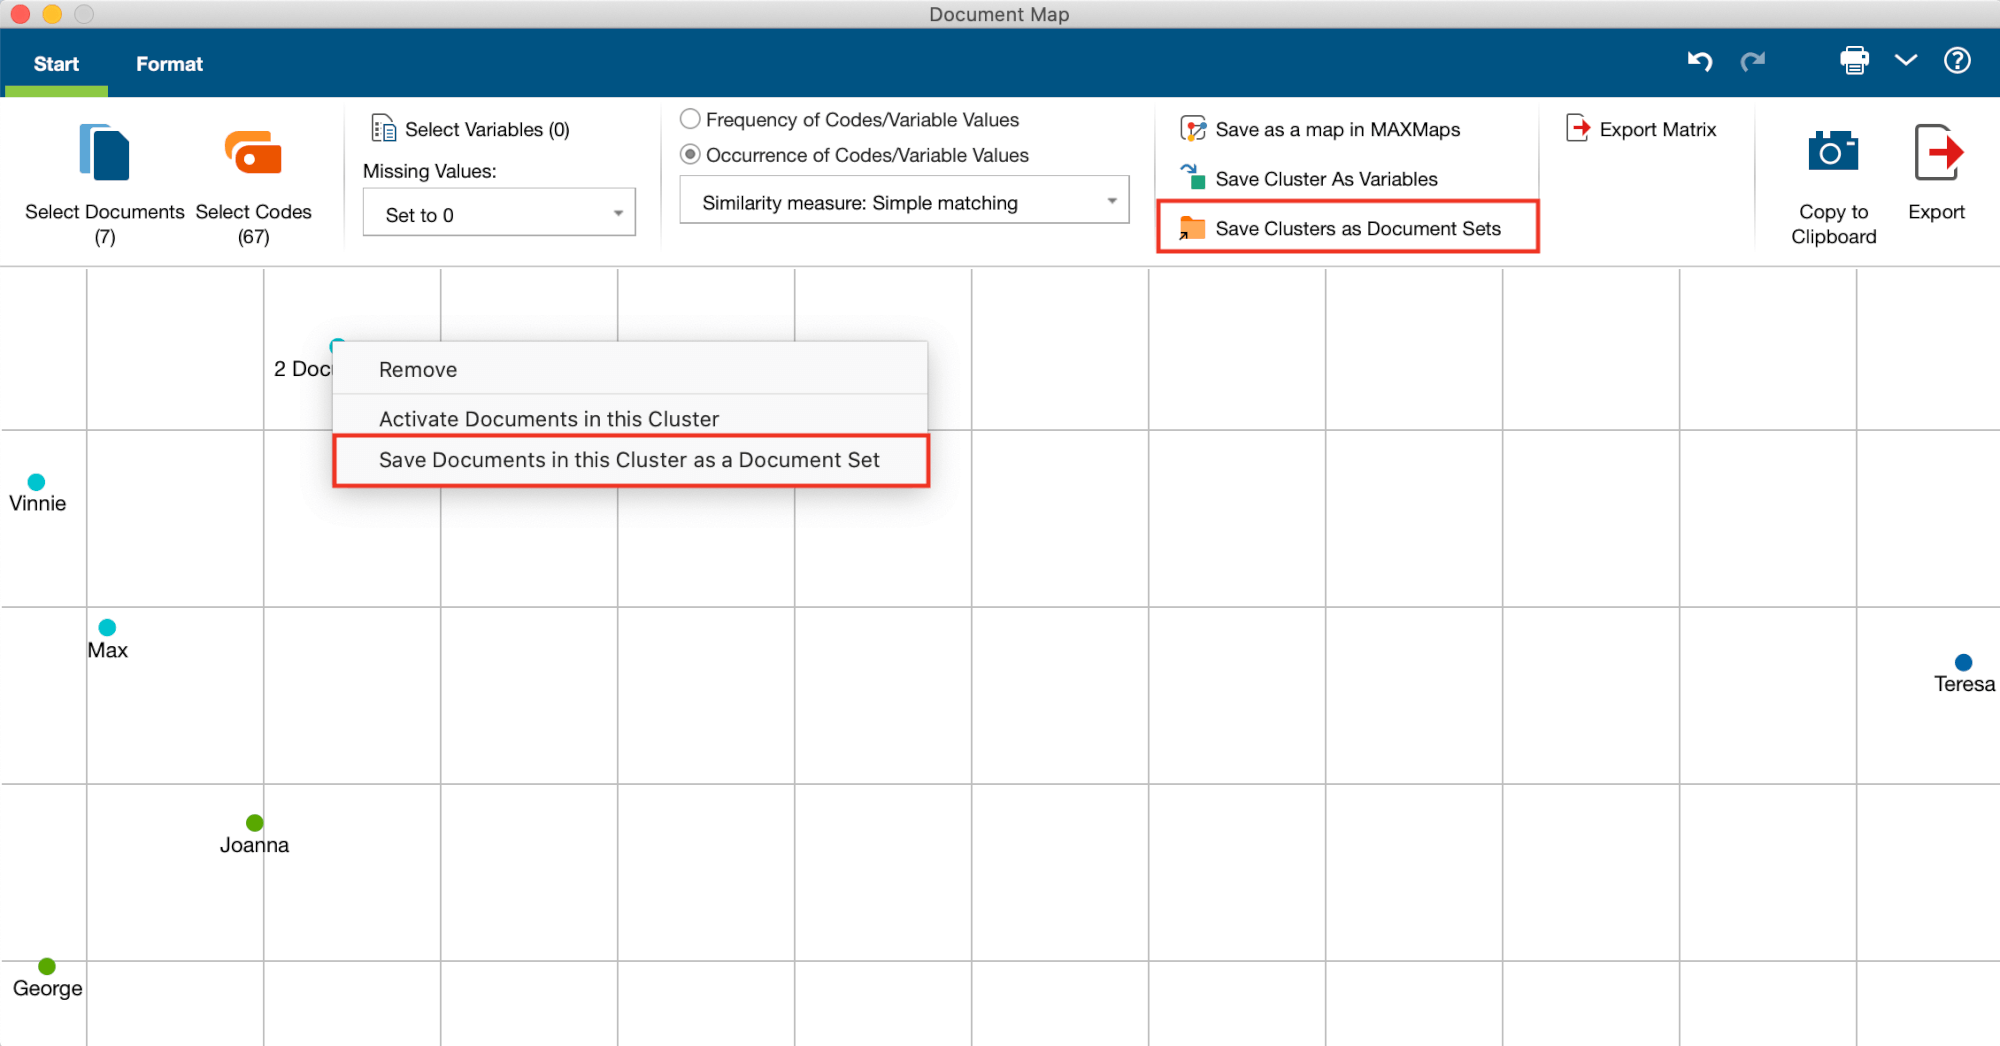Click the Teresa label on the map
This screenshot has height=1046, width=2000.
(1964, 684)
